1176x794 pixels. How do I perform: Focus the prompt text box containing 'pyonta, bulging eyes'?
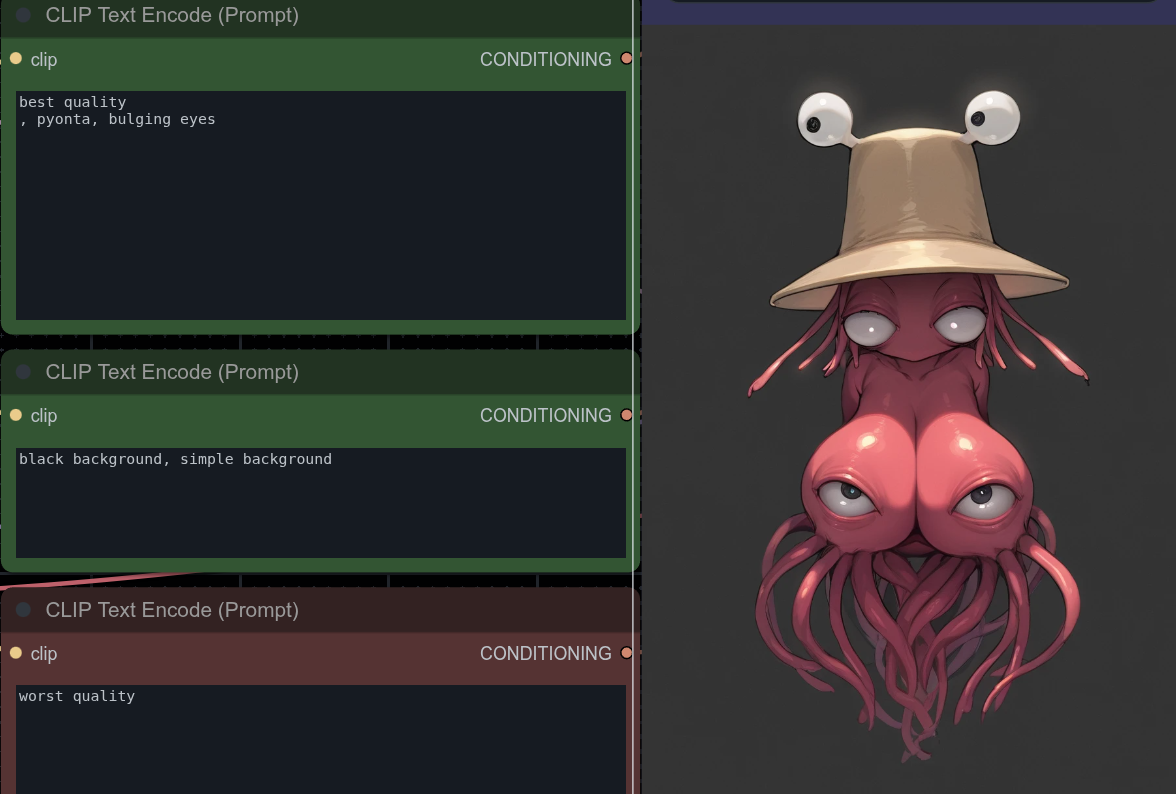pyautogui.click(x=321, y=205)
